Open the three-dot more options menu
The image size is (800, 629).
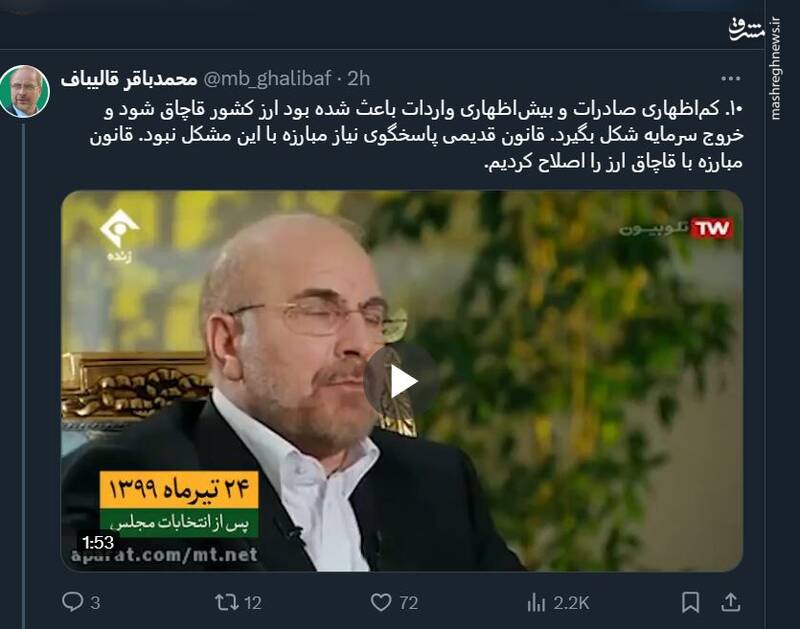click(730, 78)
